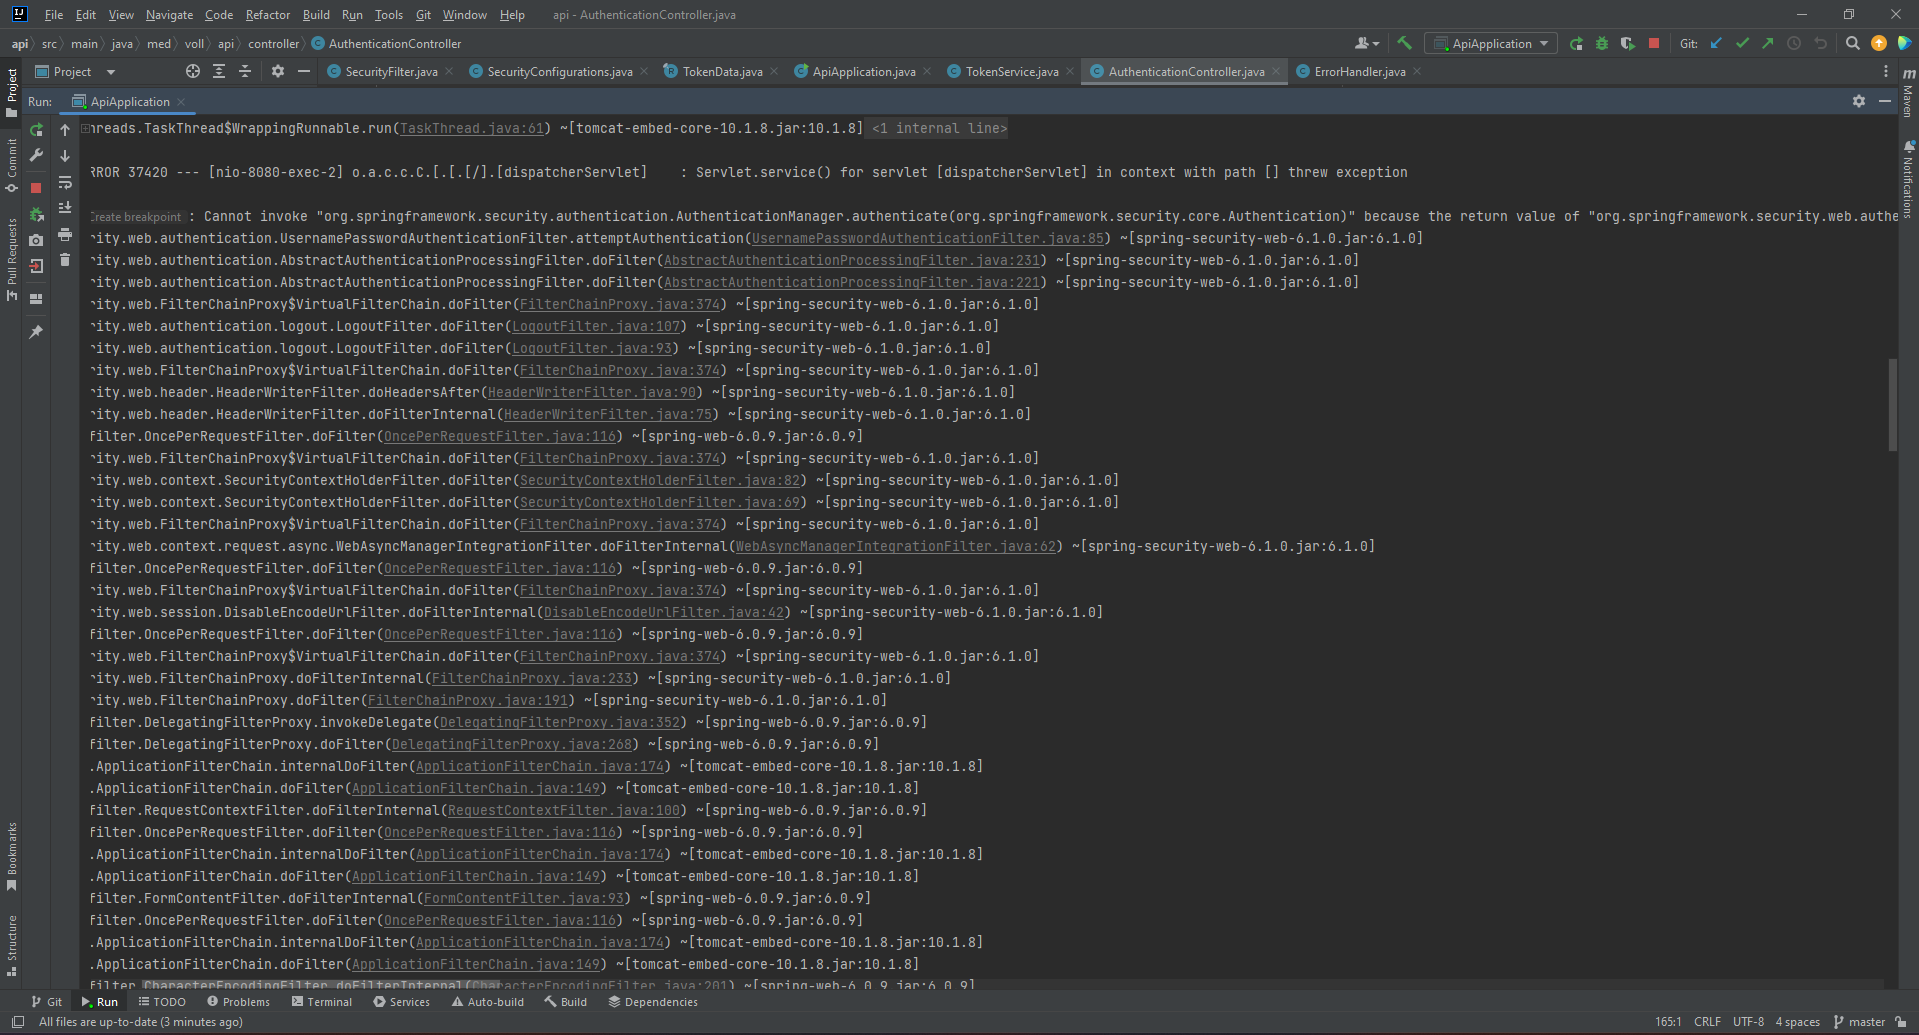Open UsernamePasswordAuthenticationFilter.java:85 link
Screen dimensions: 1919x1035
(x=928, y=238)
